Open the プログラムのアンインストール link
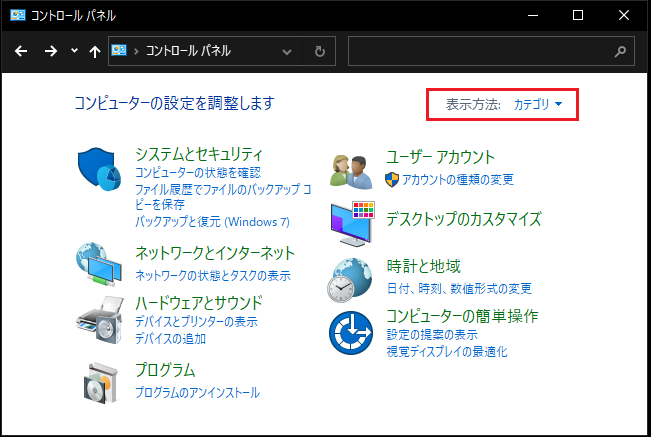 [197, 392]
